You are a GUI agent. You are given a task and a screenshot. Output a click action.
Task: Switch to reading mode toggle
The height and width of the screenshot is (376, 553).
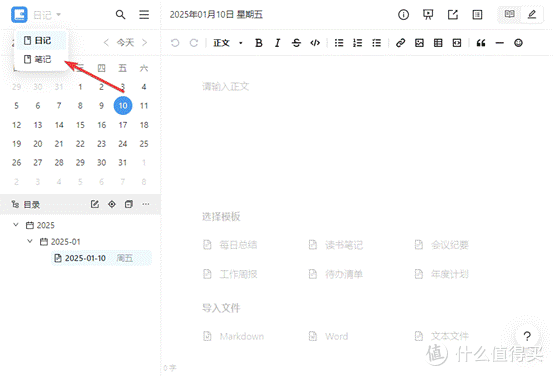509,14
